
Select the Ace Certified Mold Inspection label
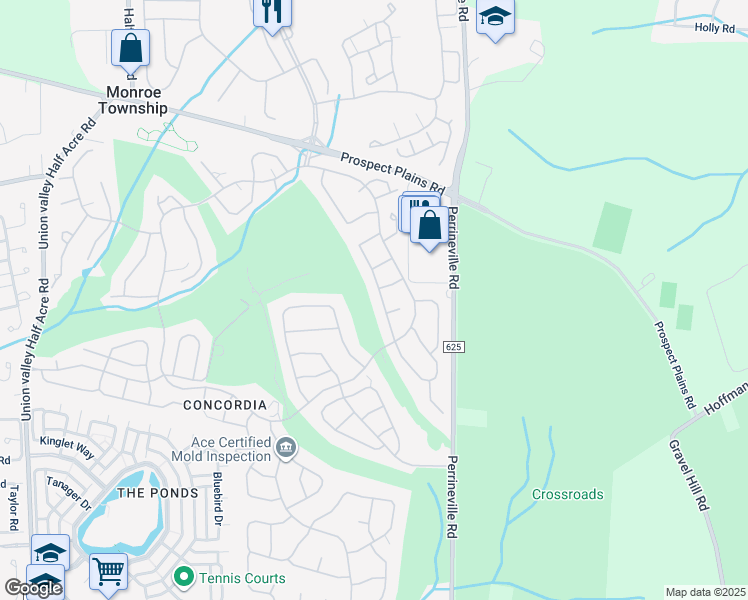coord(222,449)
